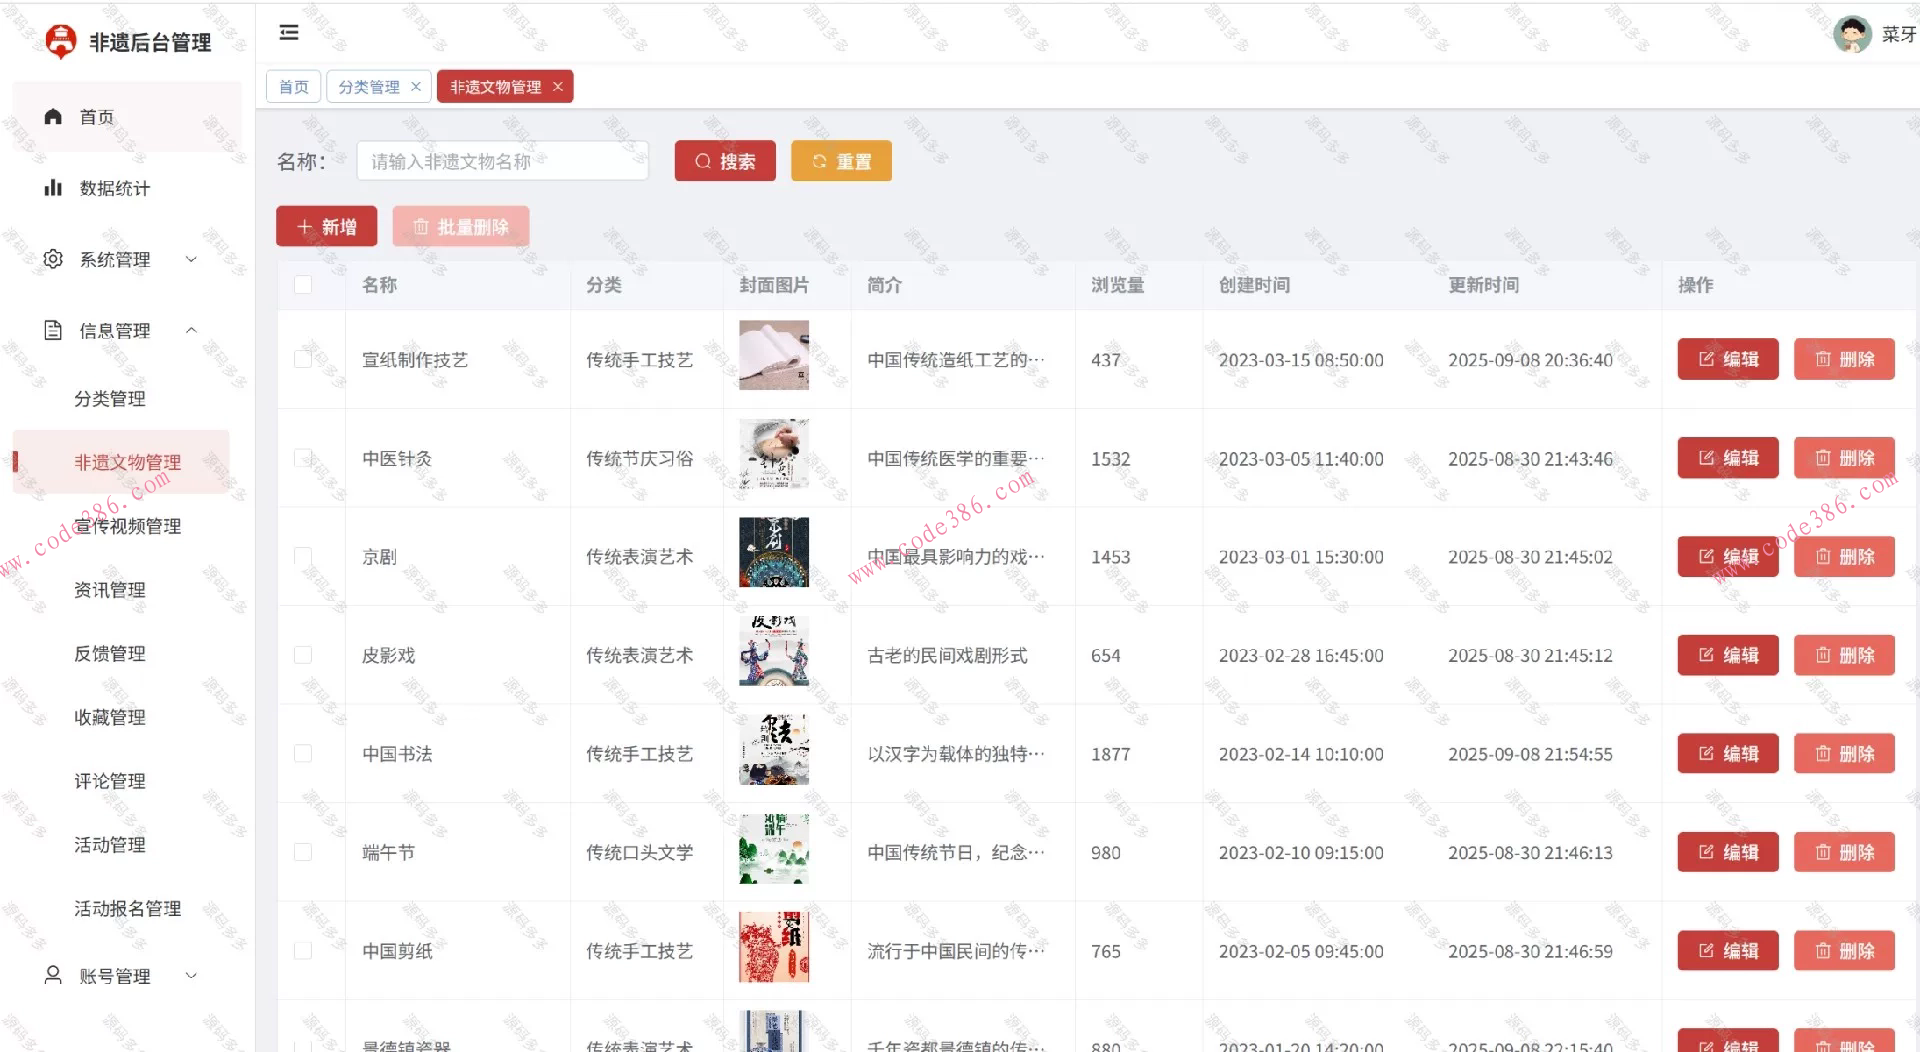This screenshot has width=1920, height=1052.
Task: Expand the 系统管理 submenu
Action: point(191,259)
